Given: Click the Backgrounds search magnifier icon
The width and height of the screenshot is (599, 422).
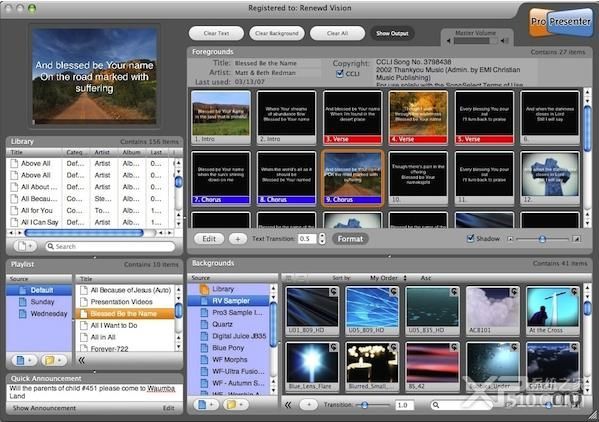Looking at the screenshot, I should [x=436, y=405].
